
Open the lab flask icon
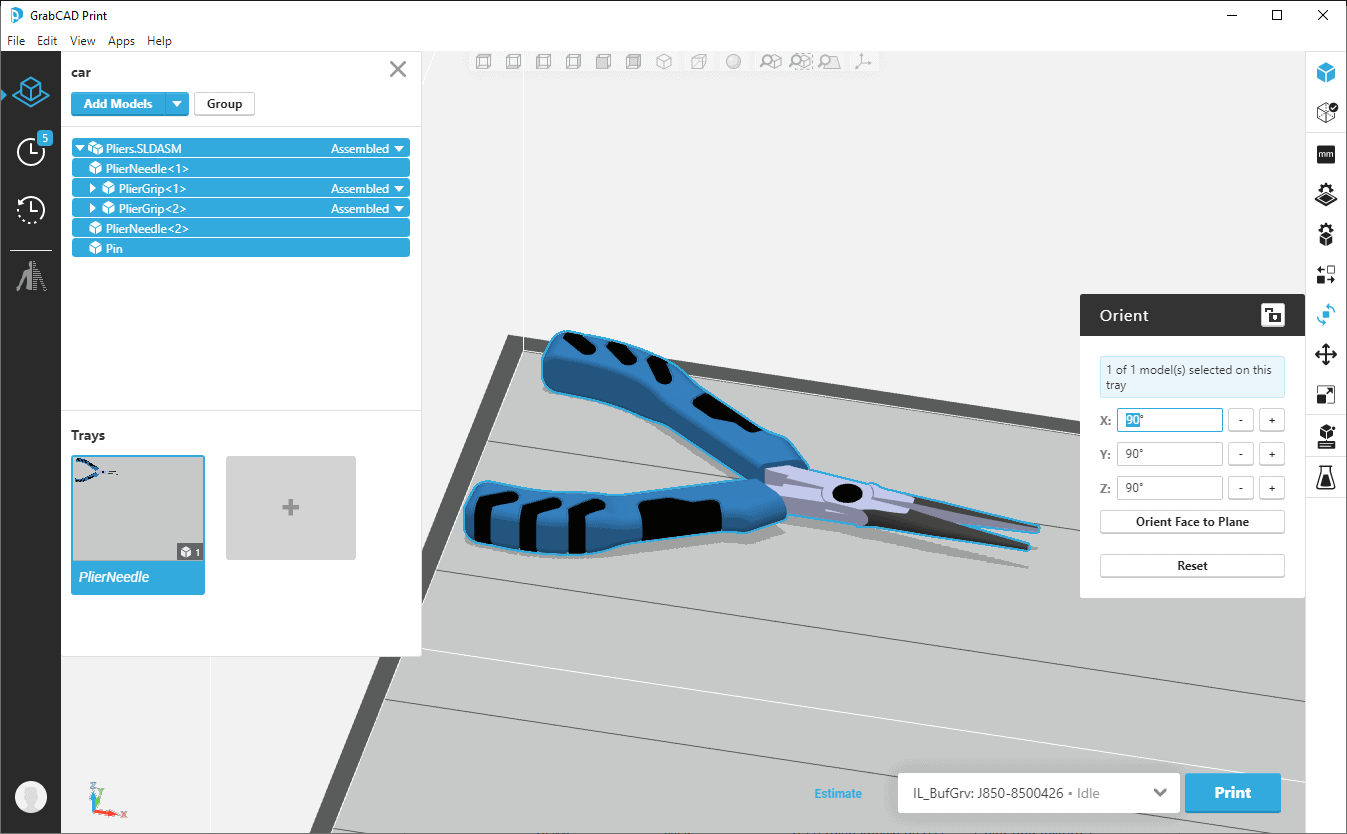point(1326,477)
